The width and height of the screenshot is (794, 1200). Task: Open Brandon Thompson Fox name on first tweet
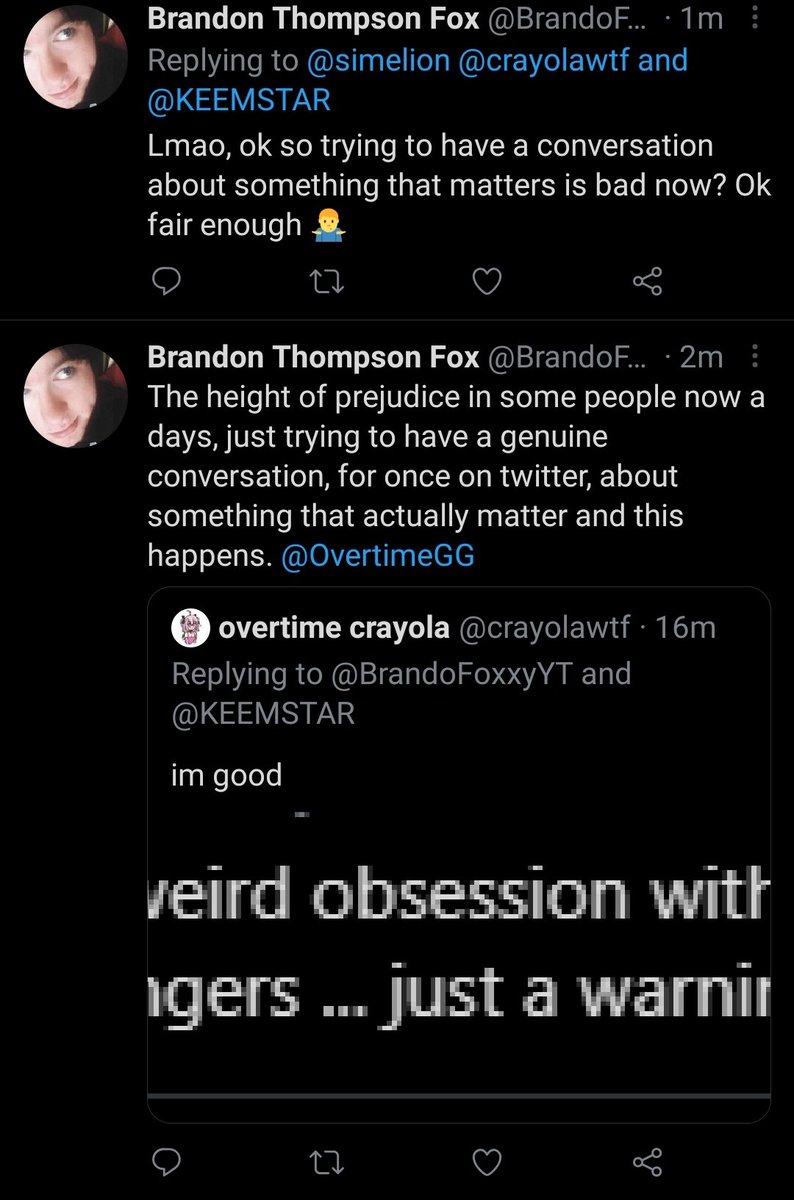[313, 20]
